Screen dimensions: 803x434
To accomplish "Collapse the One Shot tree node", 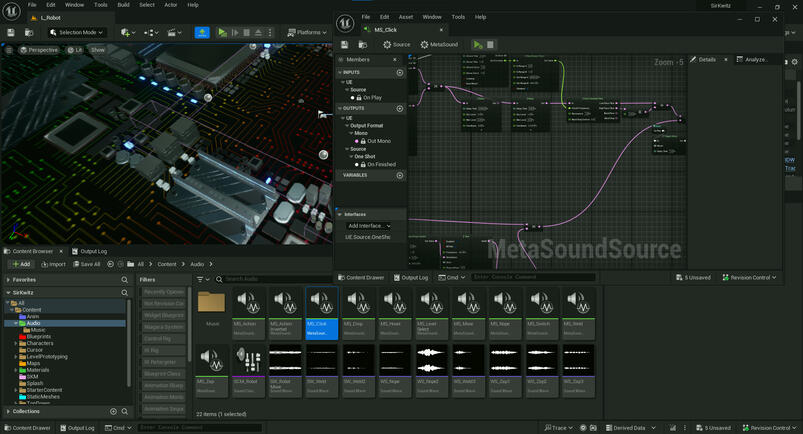I will 351,156.
